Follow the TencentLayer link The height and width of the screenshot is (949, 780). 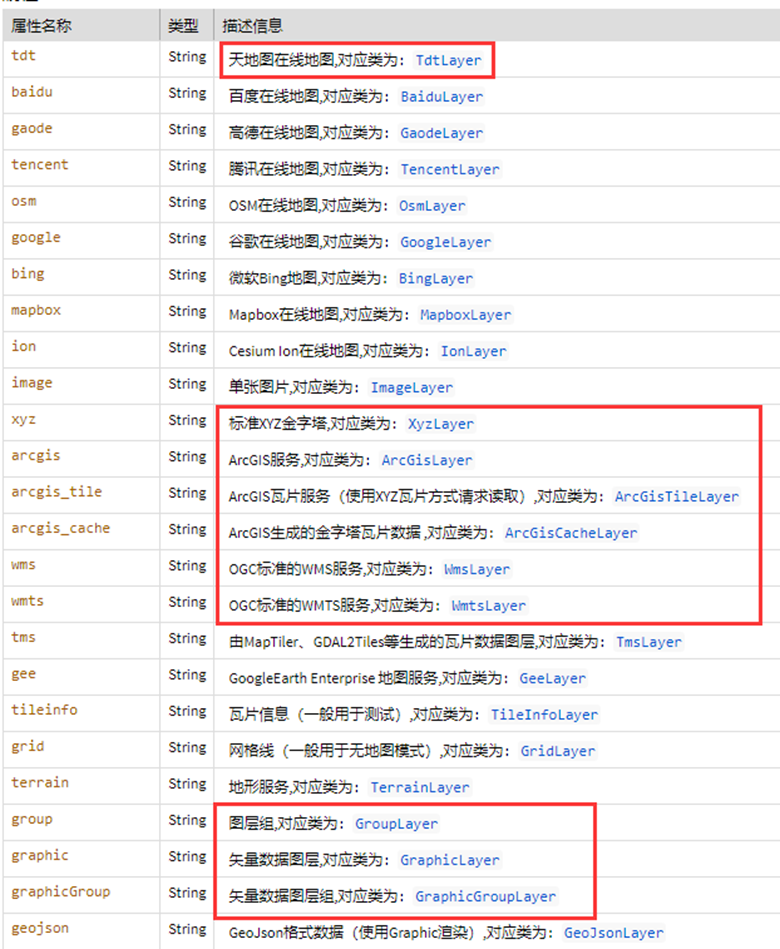pos(449,169)
